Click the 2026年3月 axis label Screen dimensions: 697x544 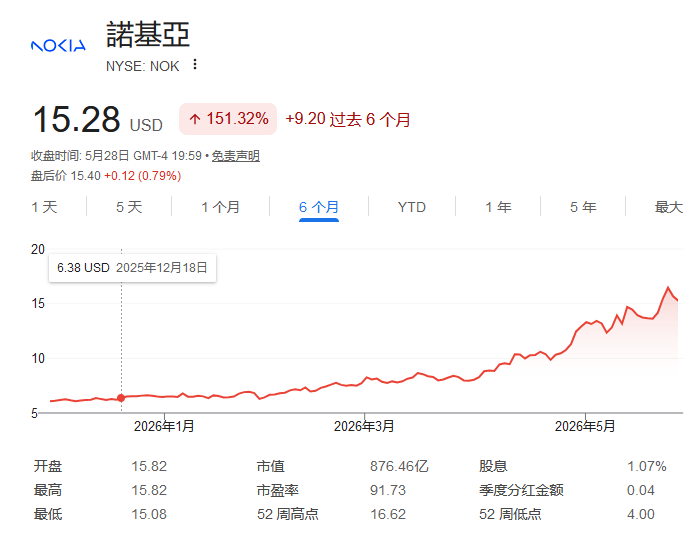point(364,426)
